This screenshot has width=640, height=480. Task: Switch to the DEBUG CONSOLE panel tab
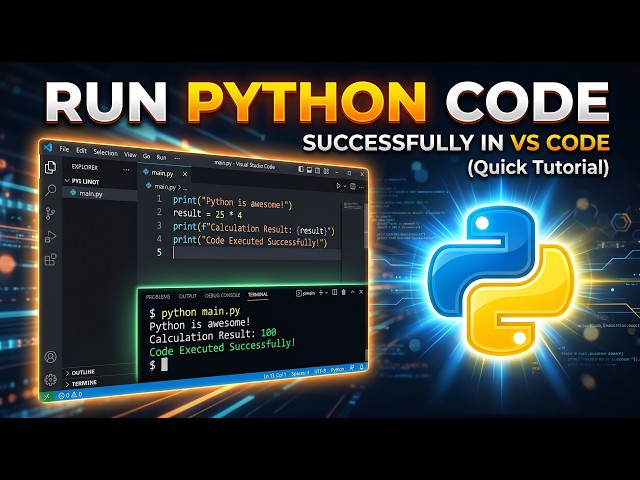pos(222,295)
